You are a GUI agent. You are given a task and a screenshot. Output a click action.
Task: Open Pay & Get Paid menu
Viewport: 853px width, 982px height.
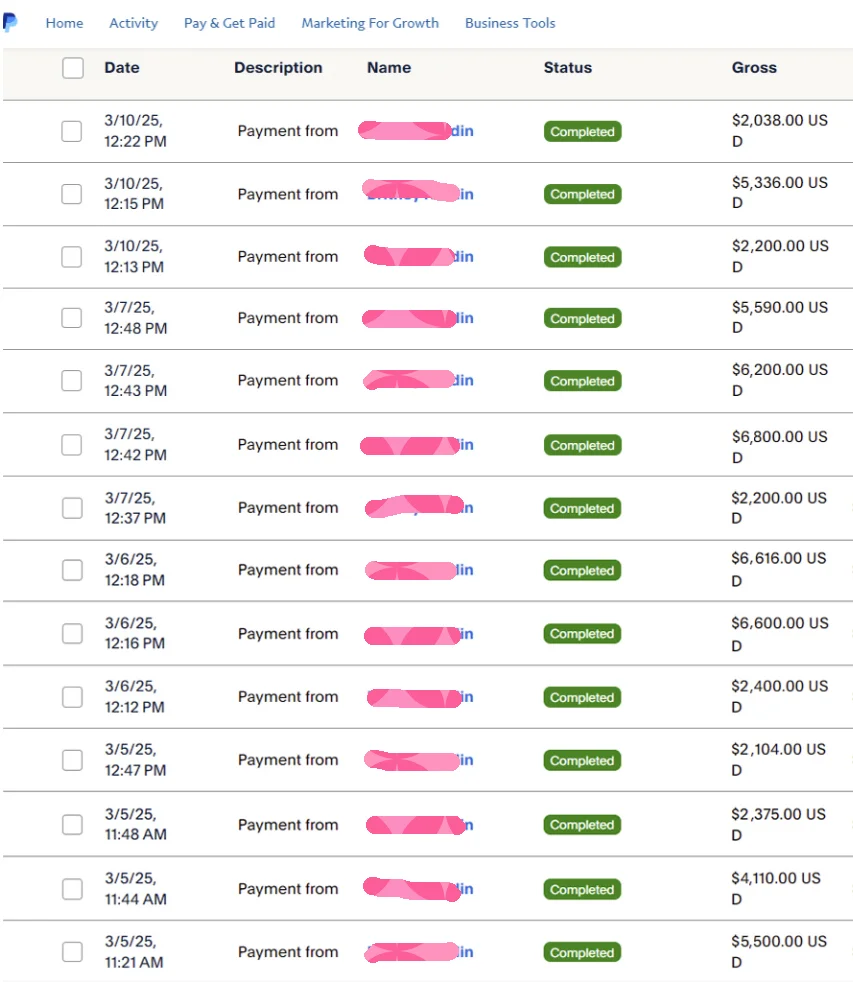[x=229, y=23]
